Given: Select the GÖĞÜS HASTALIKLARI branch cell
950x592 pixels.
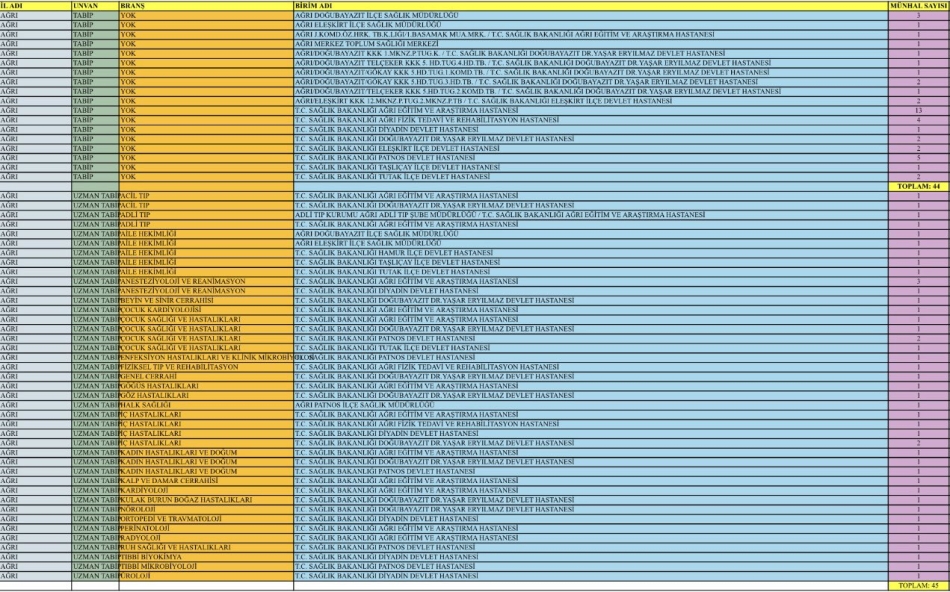Looking at the screenshot, I should 206,386.
